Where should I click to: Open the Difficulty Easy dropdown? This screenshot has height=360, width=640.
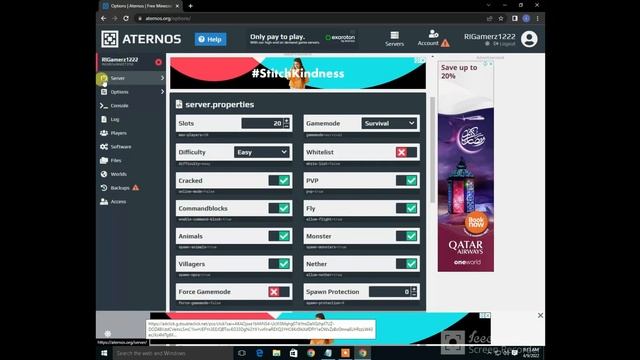[262, 152]
